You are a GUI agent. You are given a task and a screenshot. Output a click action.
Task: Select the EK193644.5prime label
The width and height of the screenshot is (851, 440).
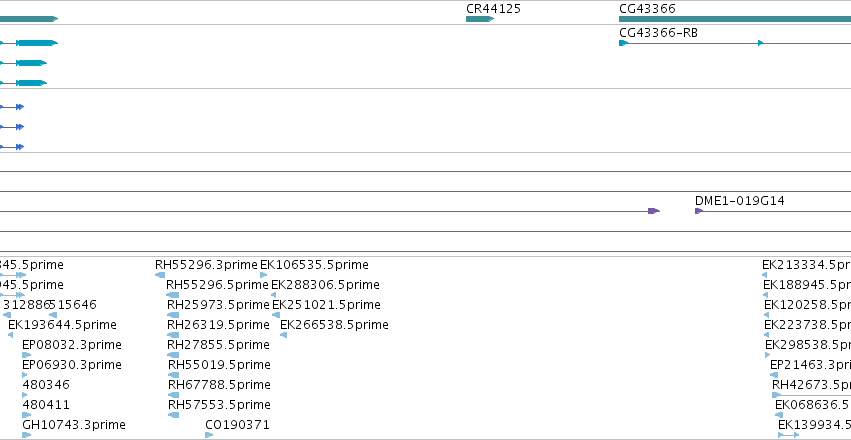click(x=62, y=325)
